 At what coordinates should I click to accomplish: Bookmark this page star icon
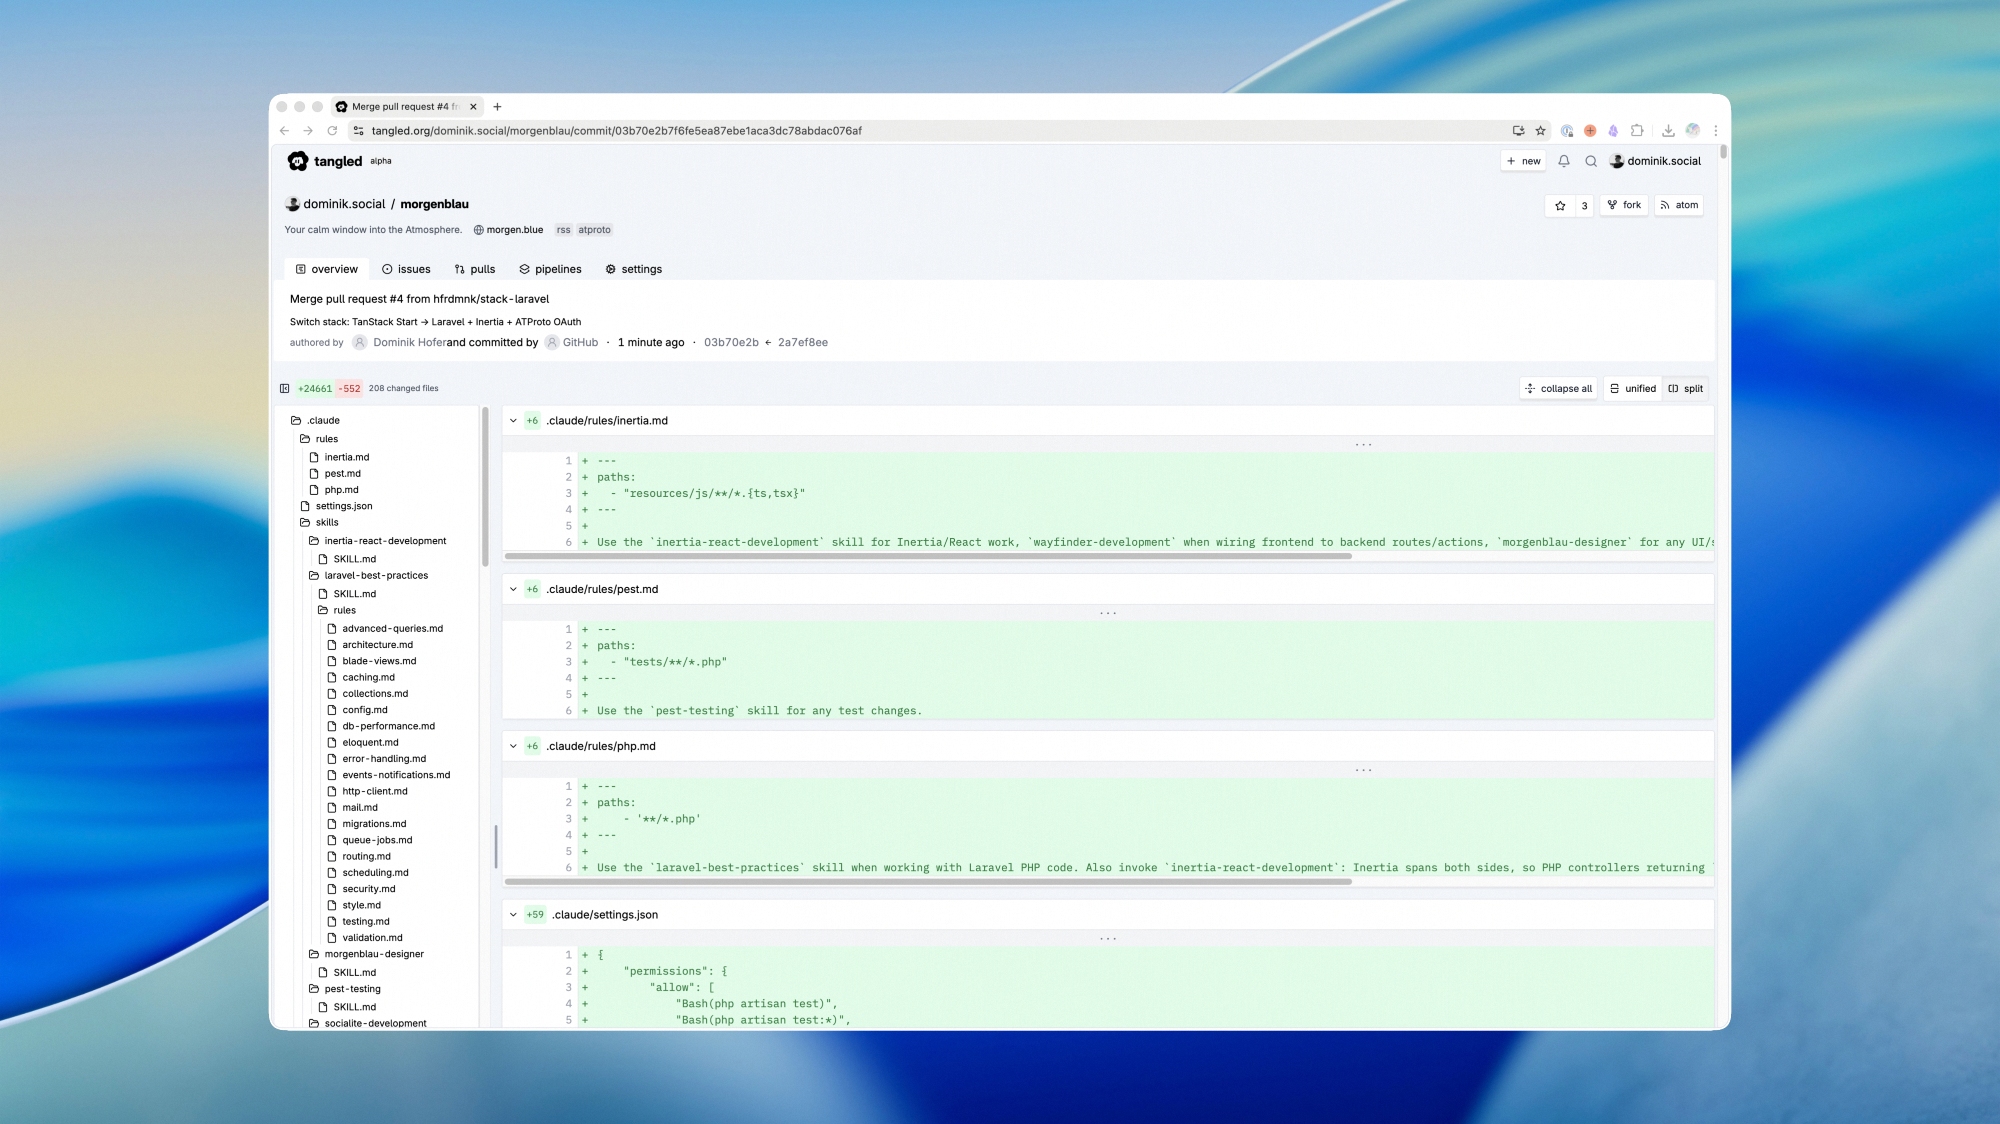coord(1541,131)
